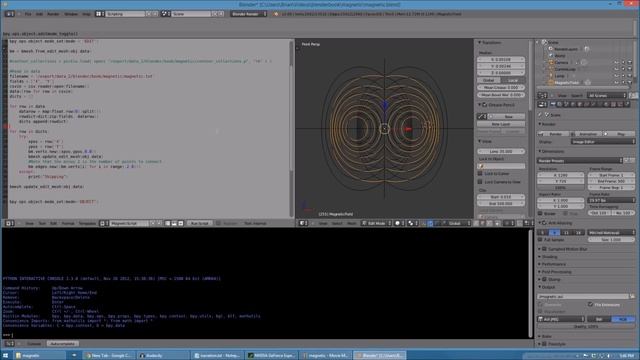The image size is (640, 360).
Task: Open the Render menu in top bar
Action: [x=53, y=14]
